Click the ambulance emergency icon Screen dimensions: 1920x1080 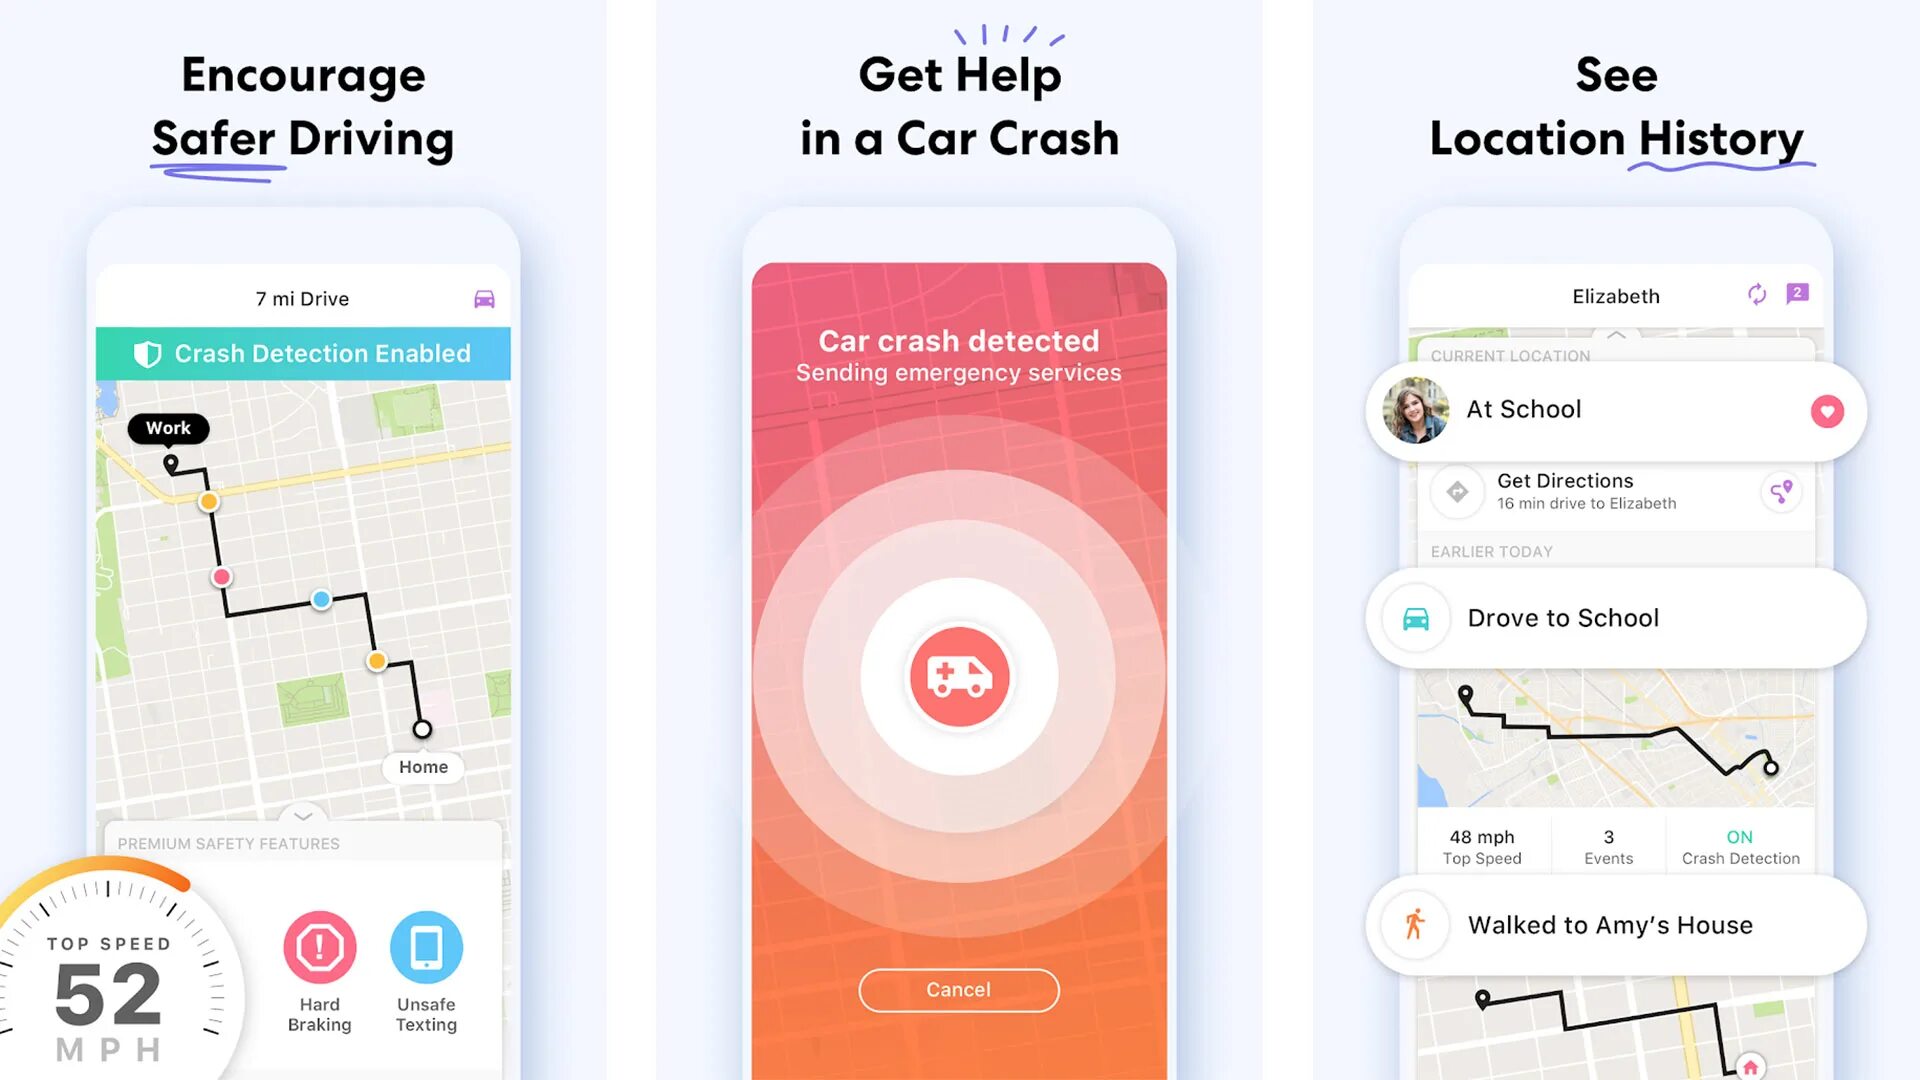(959, 676)
